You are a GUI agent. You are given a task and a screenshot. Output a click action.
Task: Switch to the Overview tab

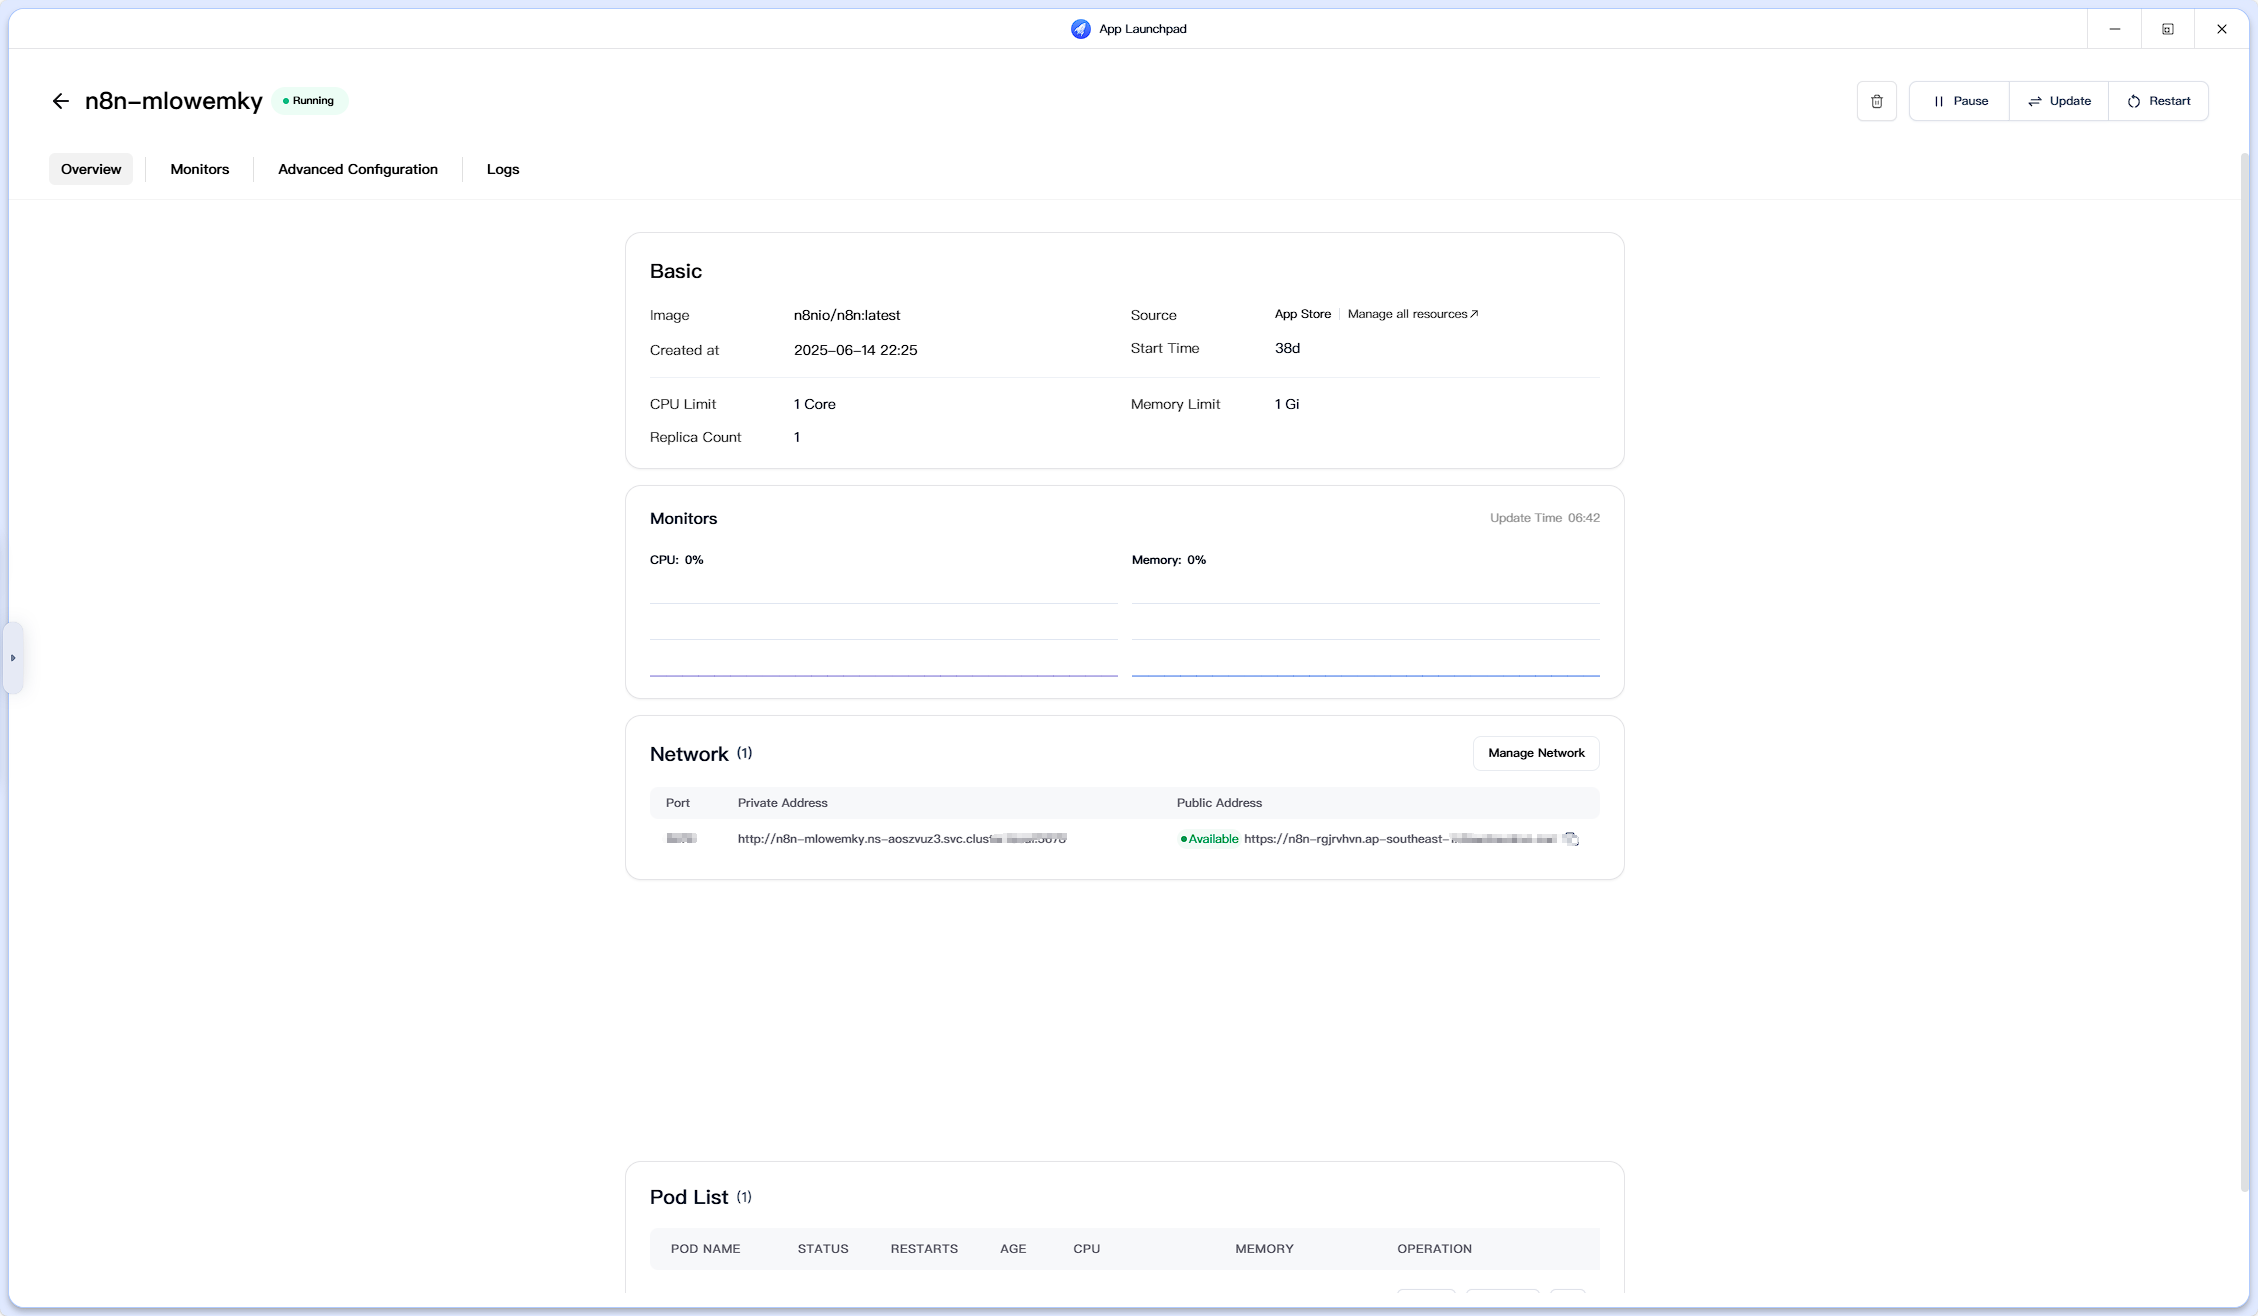click(91, 169)
